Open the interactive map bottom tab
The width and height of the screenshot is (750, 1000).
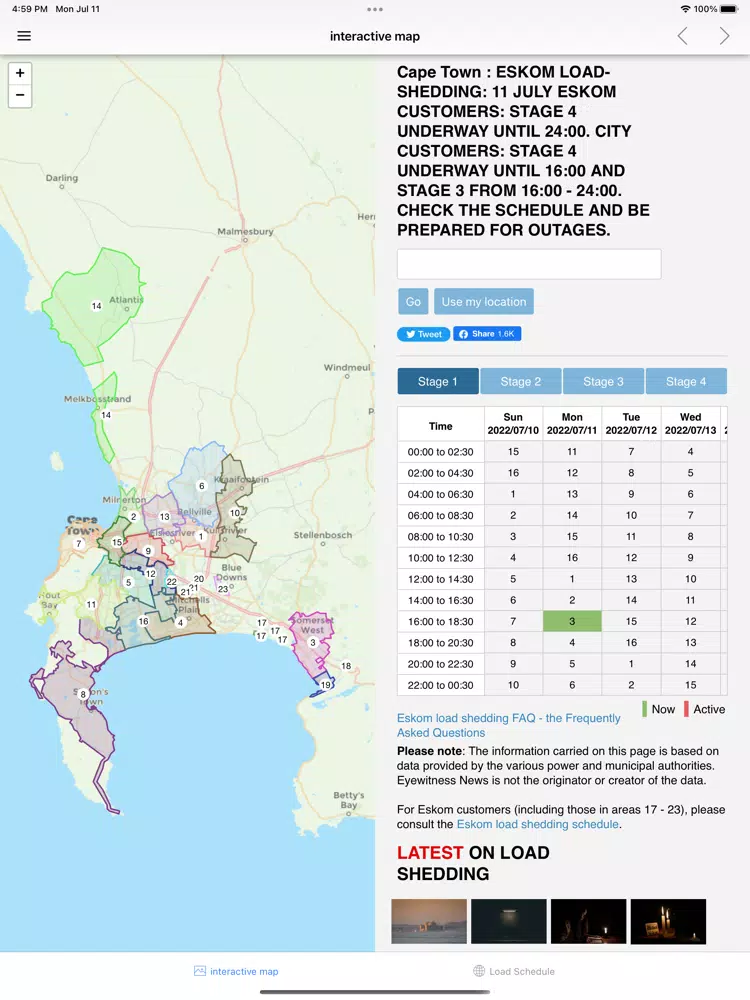236,971
